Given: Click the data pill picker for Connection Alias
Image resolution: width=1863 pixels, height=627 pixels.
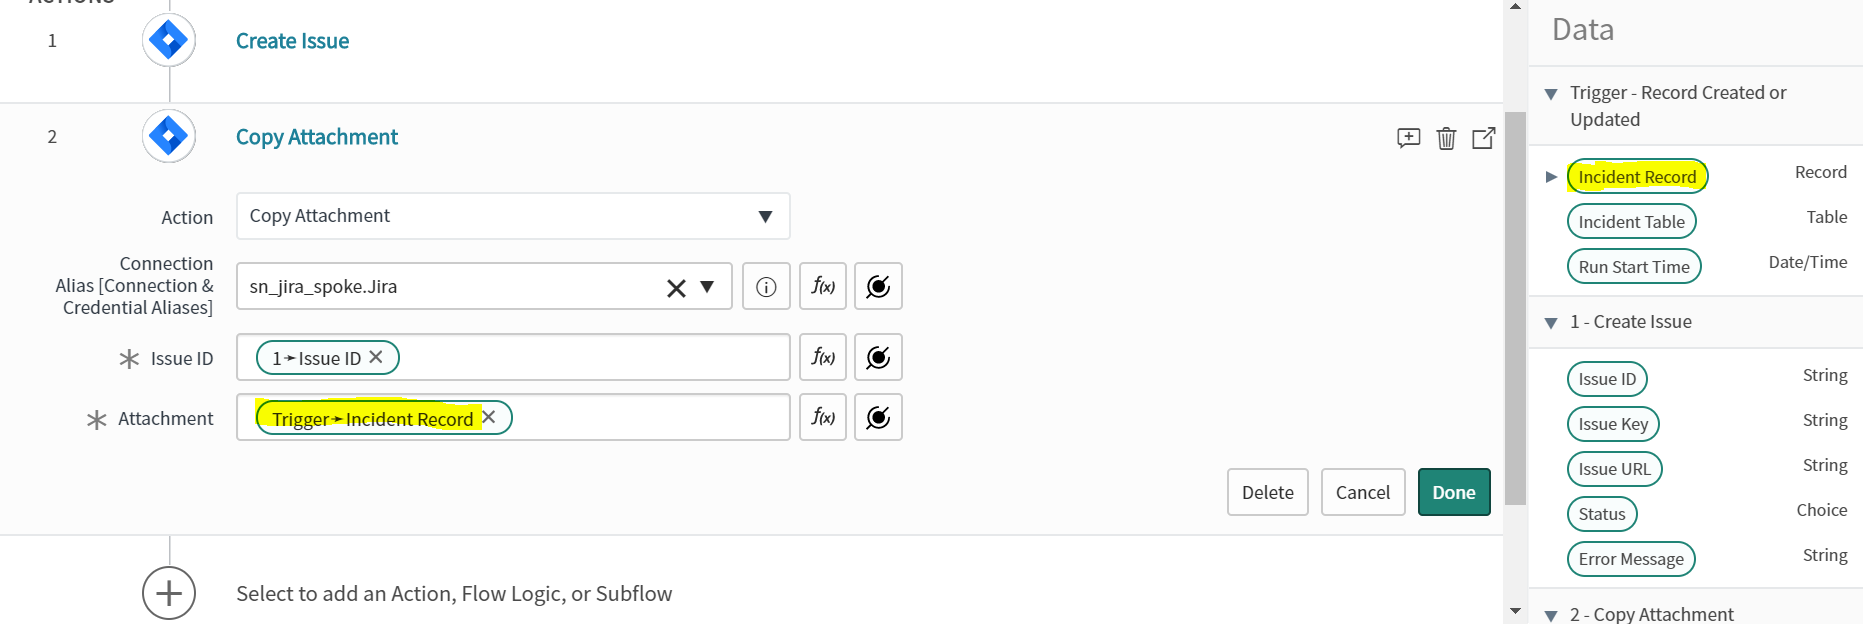Looking at the screenshot, I should (878, 287).
